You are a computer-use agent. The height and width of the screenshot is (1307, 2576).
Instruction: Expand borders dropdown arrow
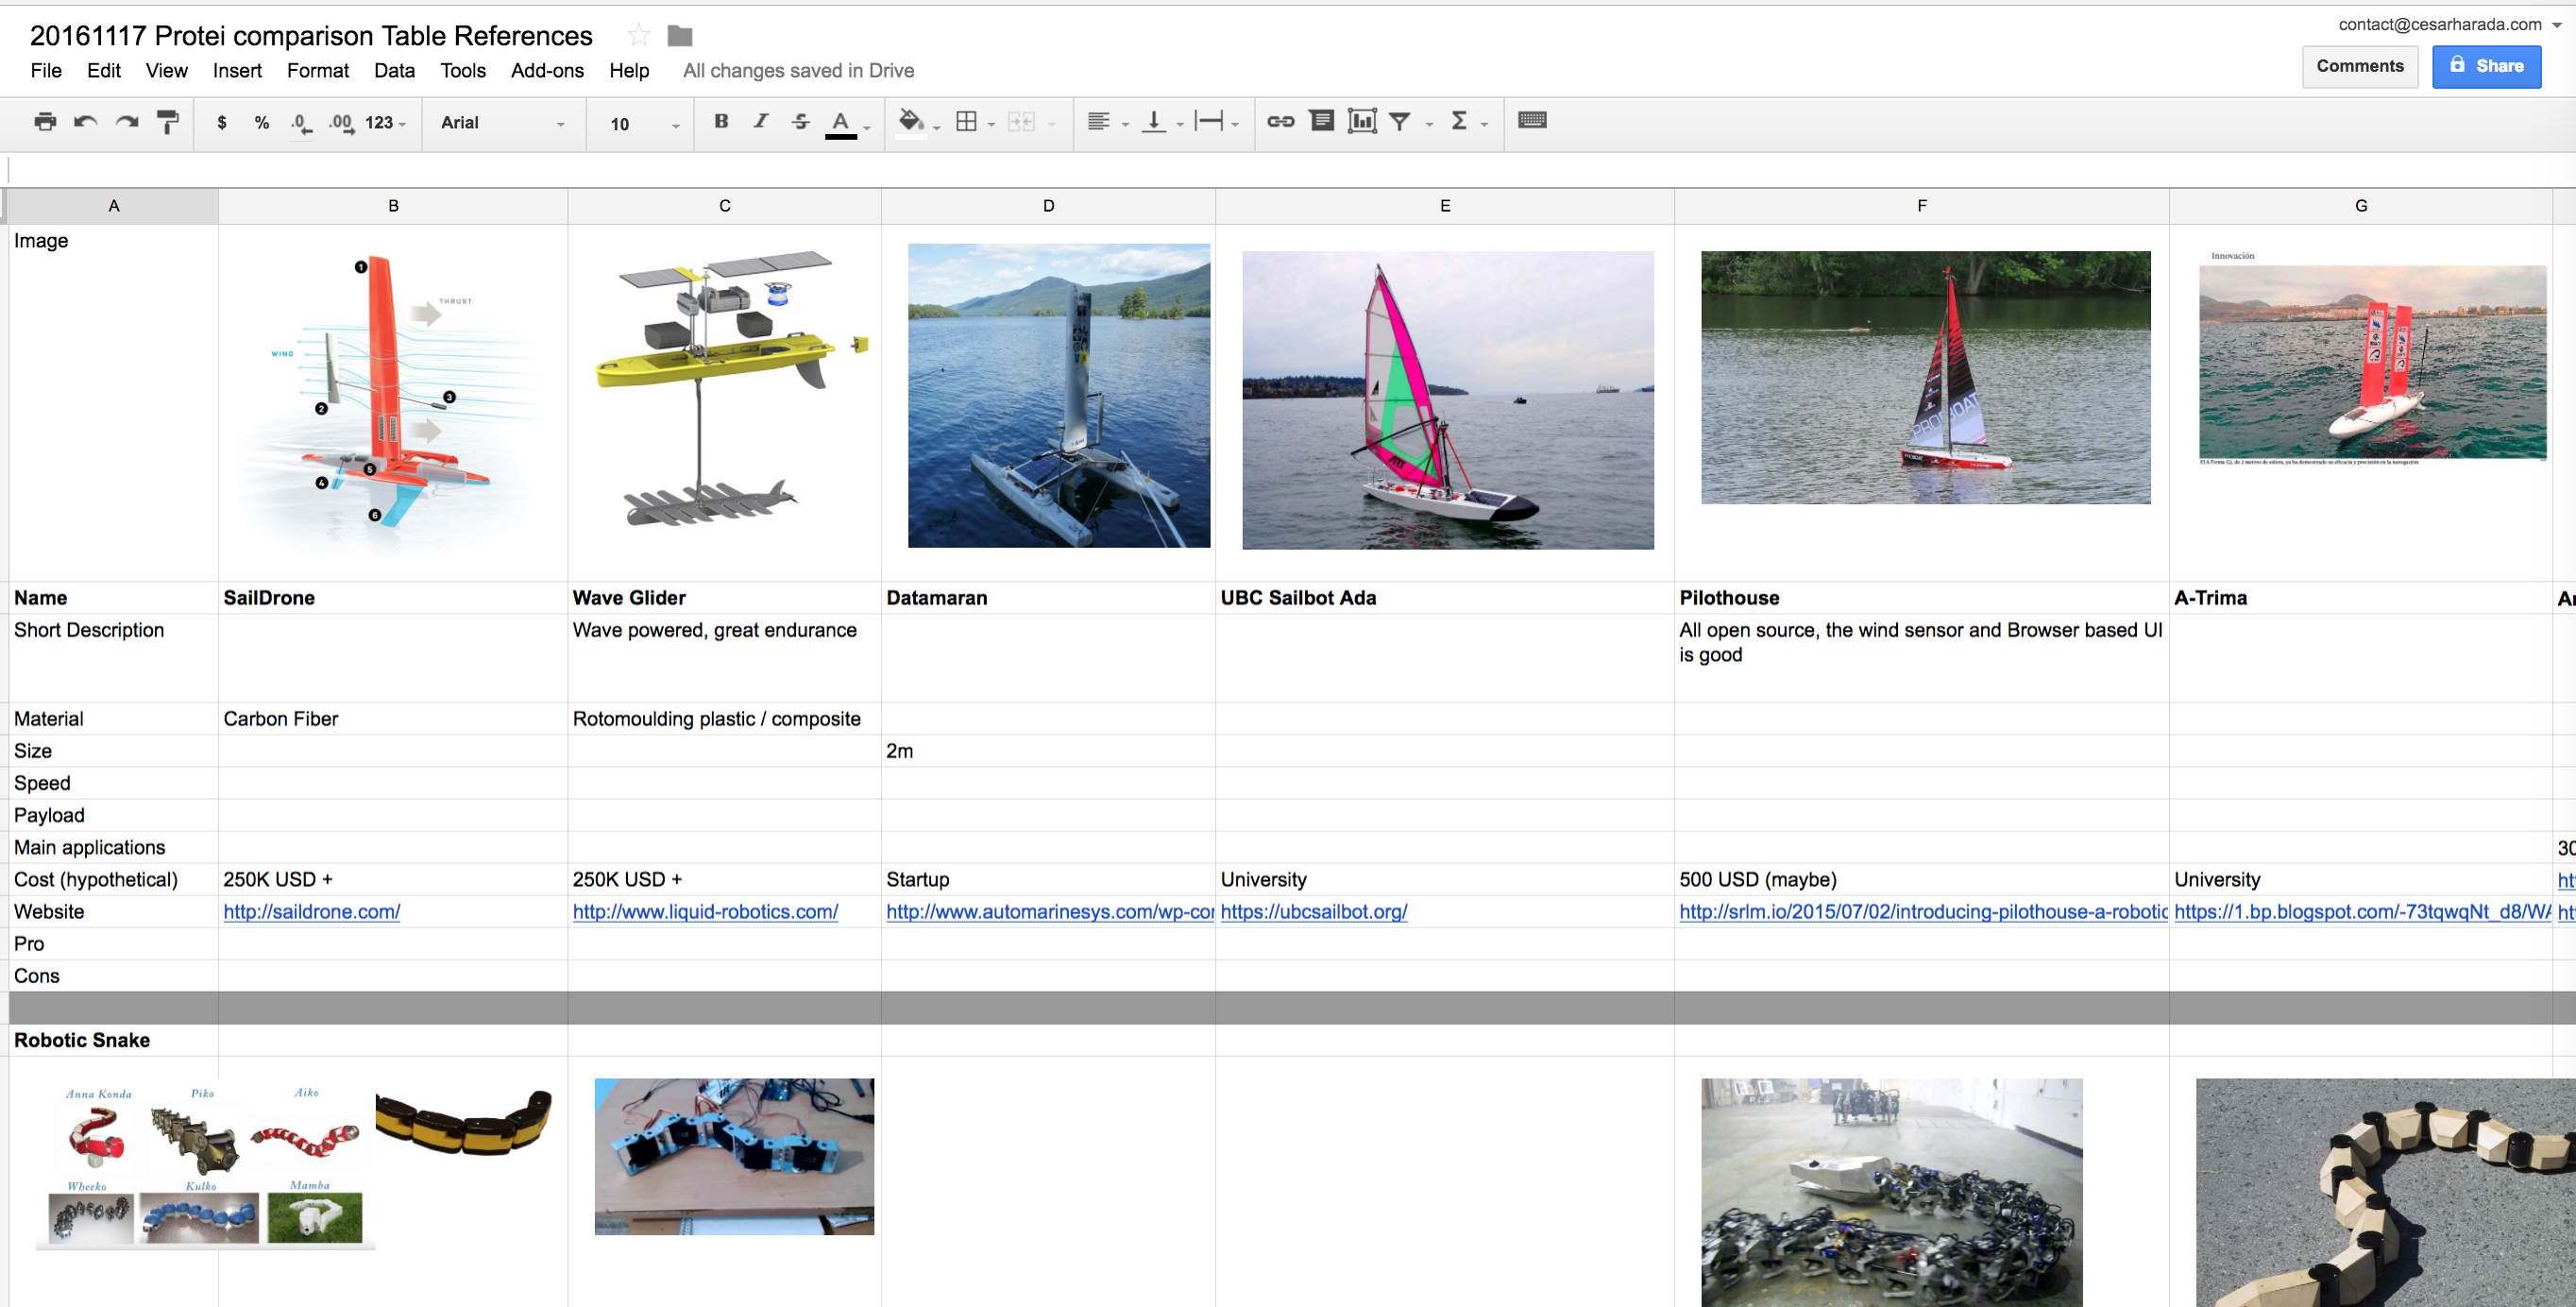(x=992, y=124)
